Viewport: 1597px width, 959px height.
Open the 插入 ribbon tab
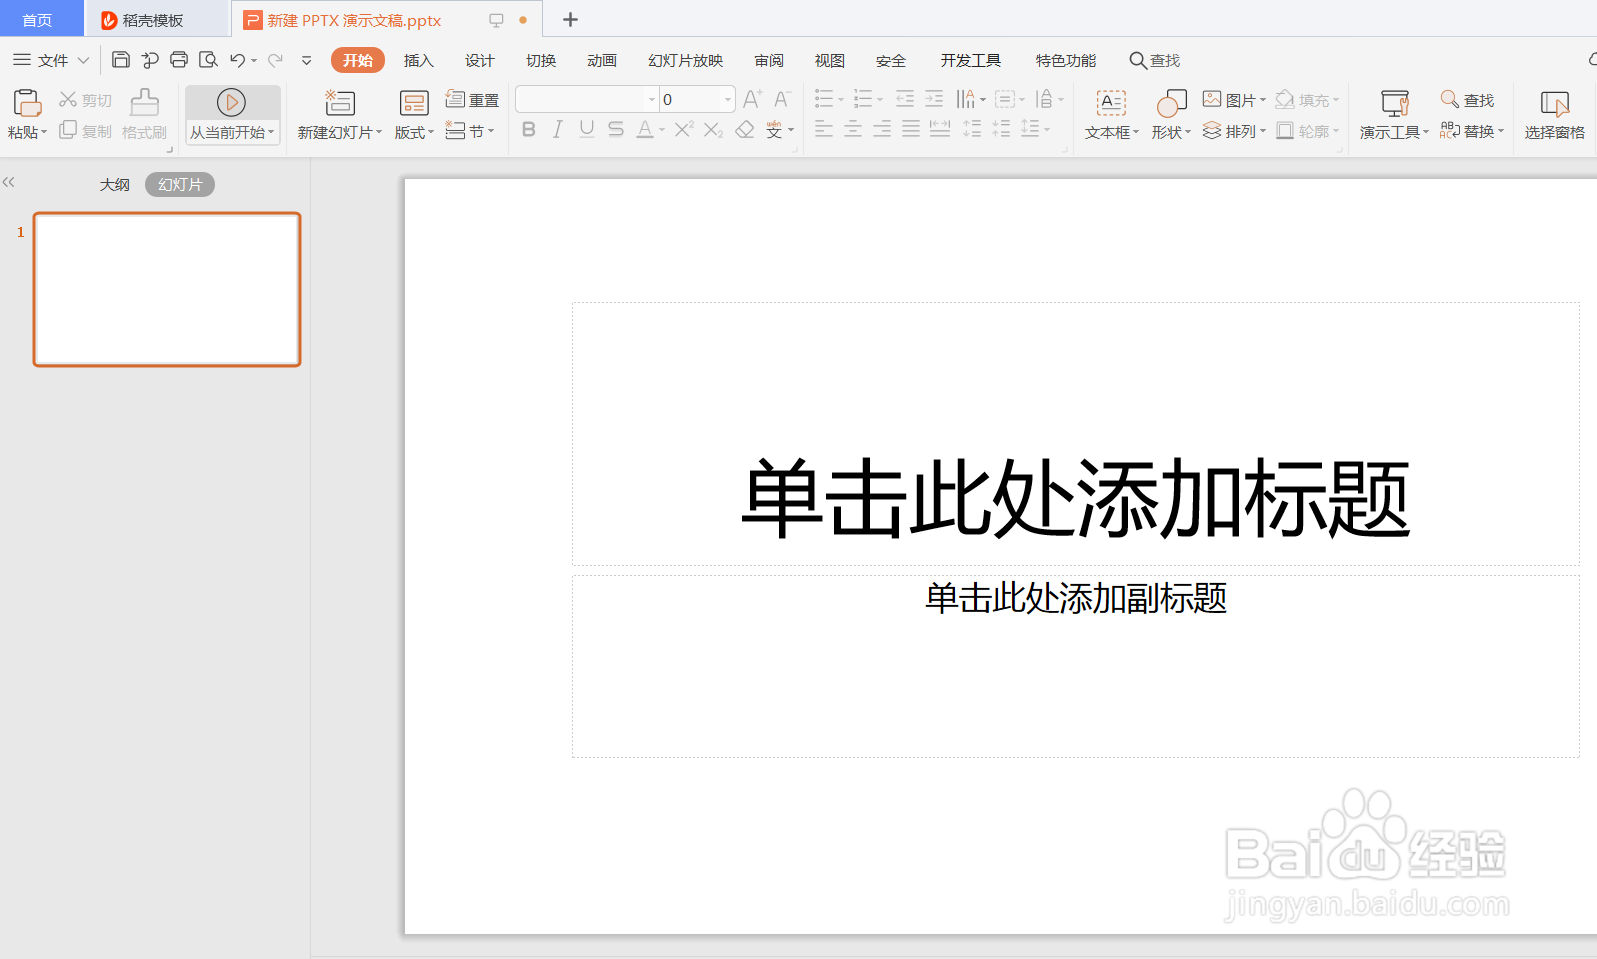[x=418, y=60]
